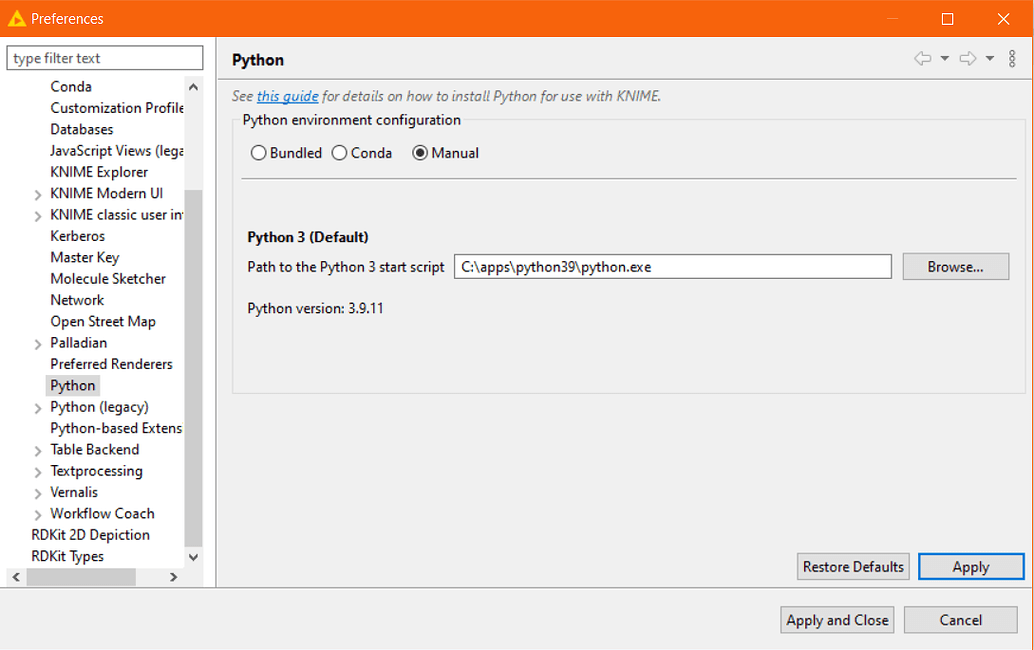The image size is (1034, 650).
Task: Expand the Table Backend section
Action: coord(36,449)
